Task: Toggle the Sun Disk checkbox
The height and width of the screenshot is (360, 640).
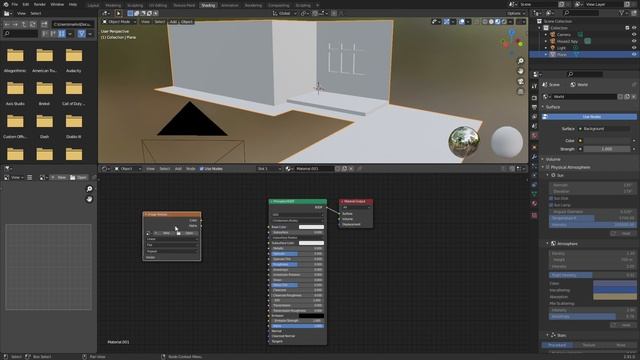Action: click(x=551, y=198)
